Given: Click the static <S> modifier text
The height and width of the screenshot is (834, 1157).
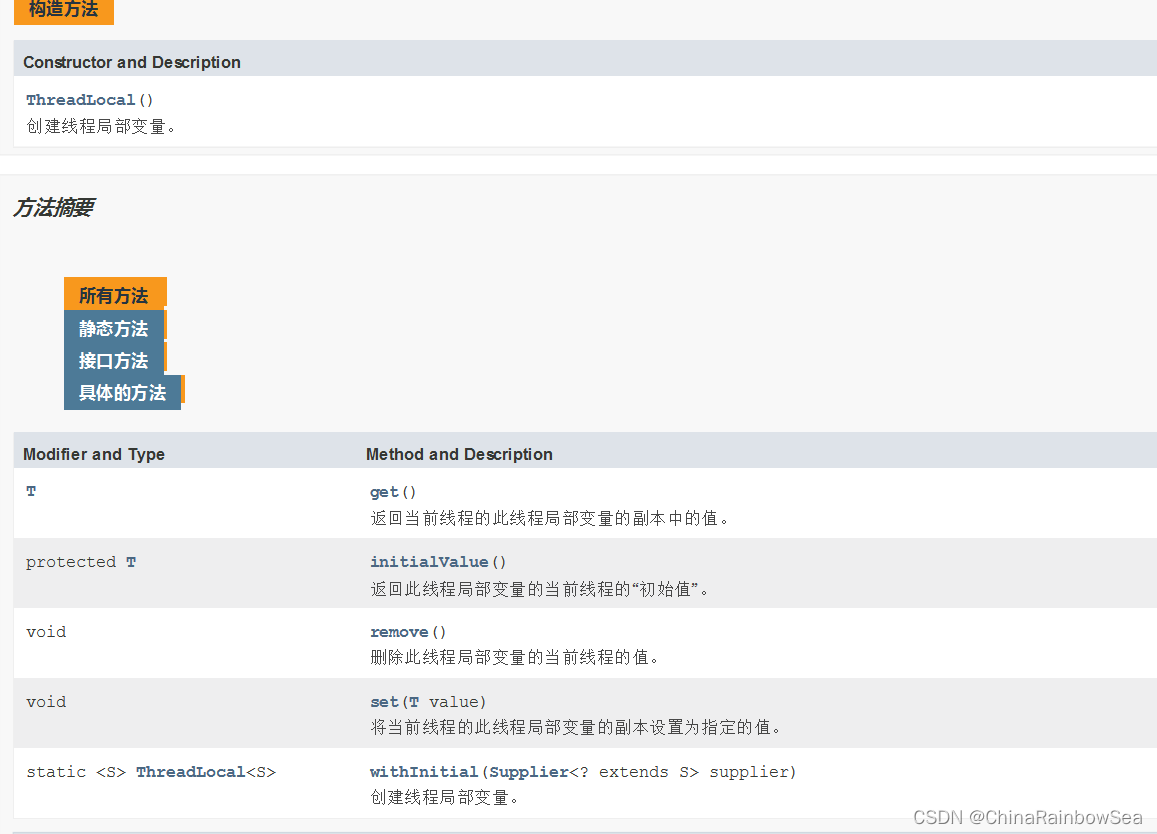Looking at the screenshot, I should tap(76, 772).
